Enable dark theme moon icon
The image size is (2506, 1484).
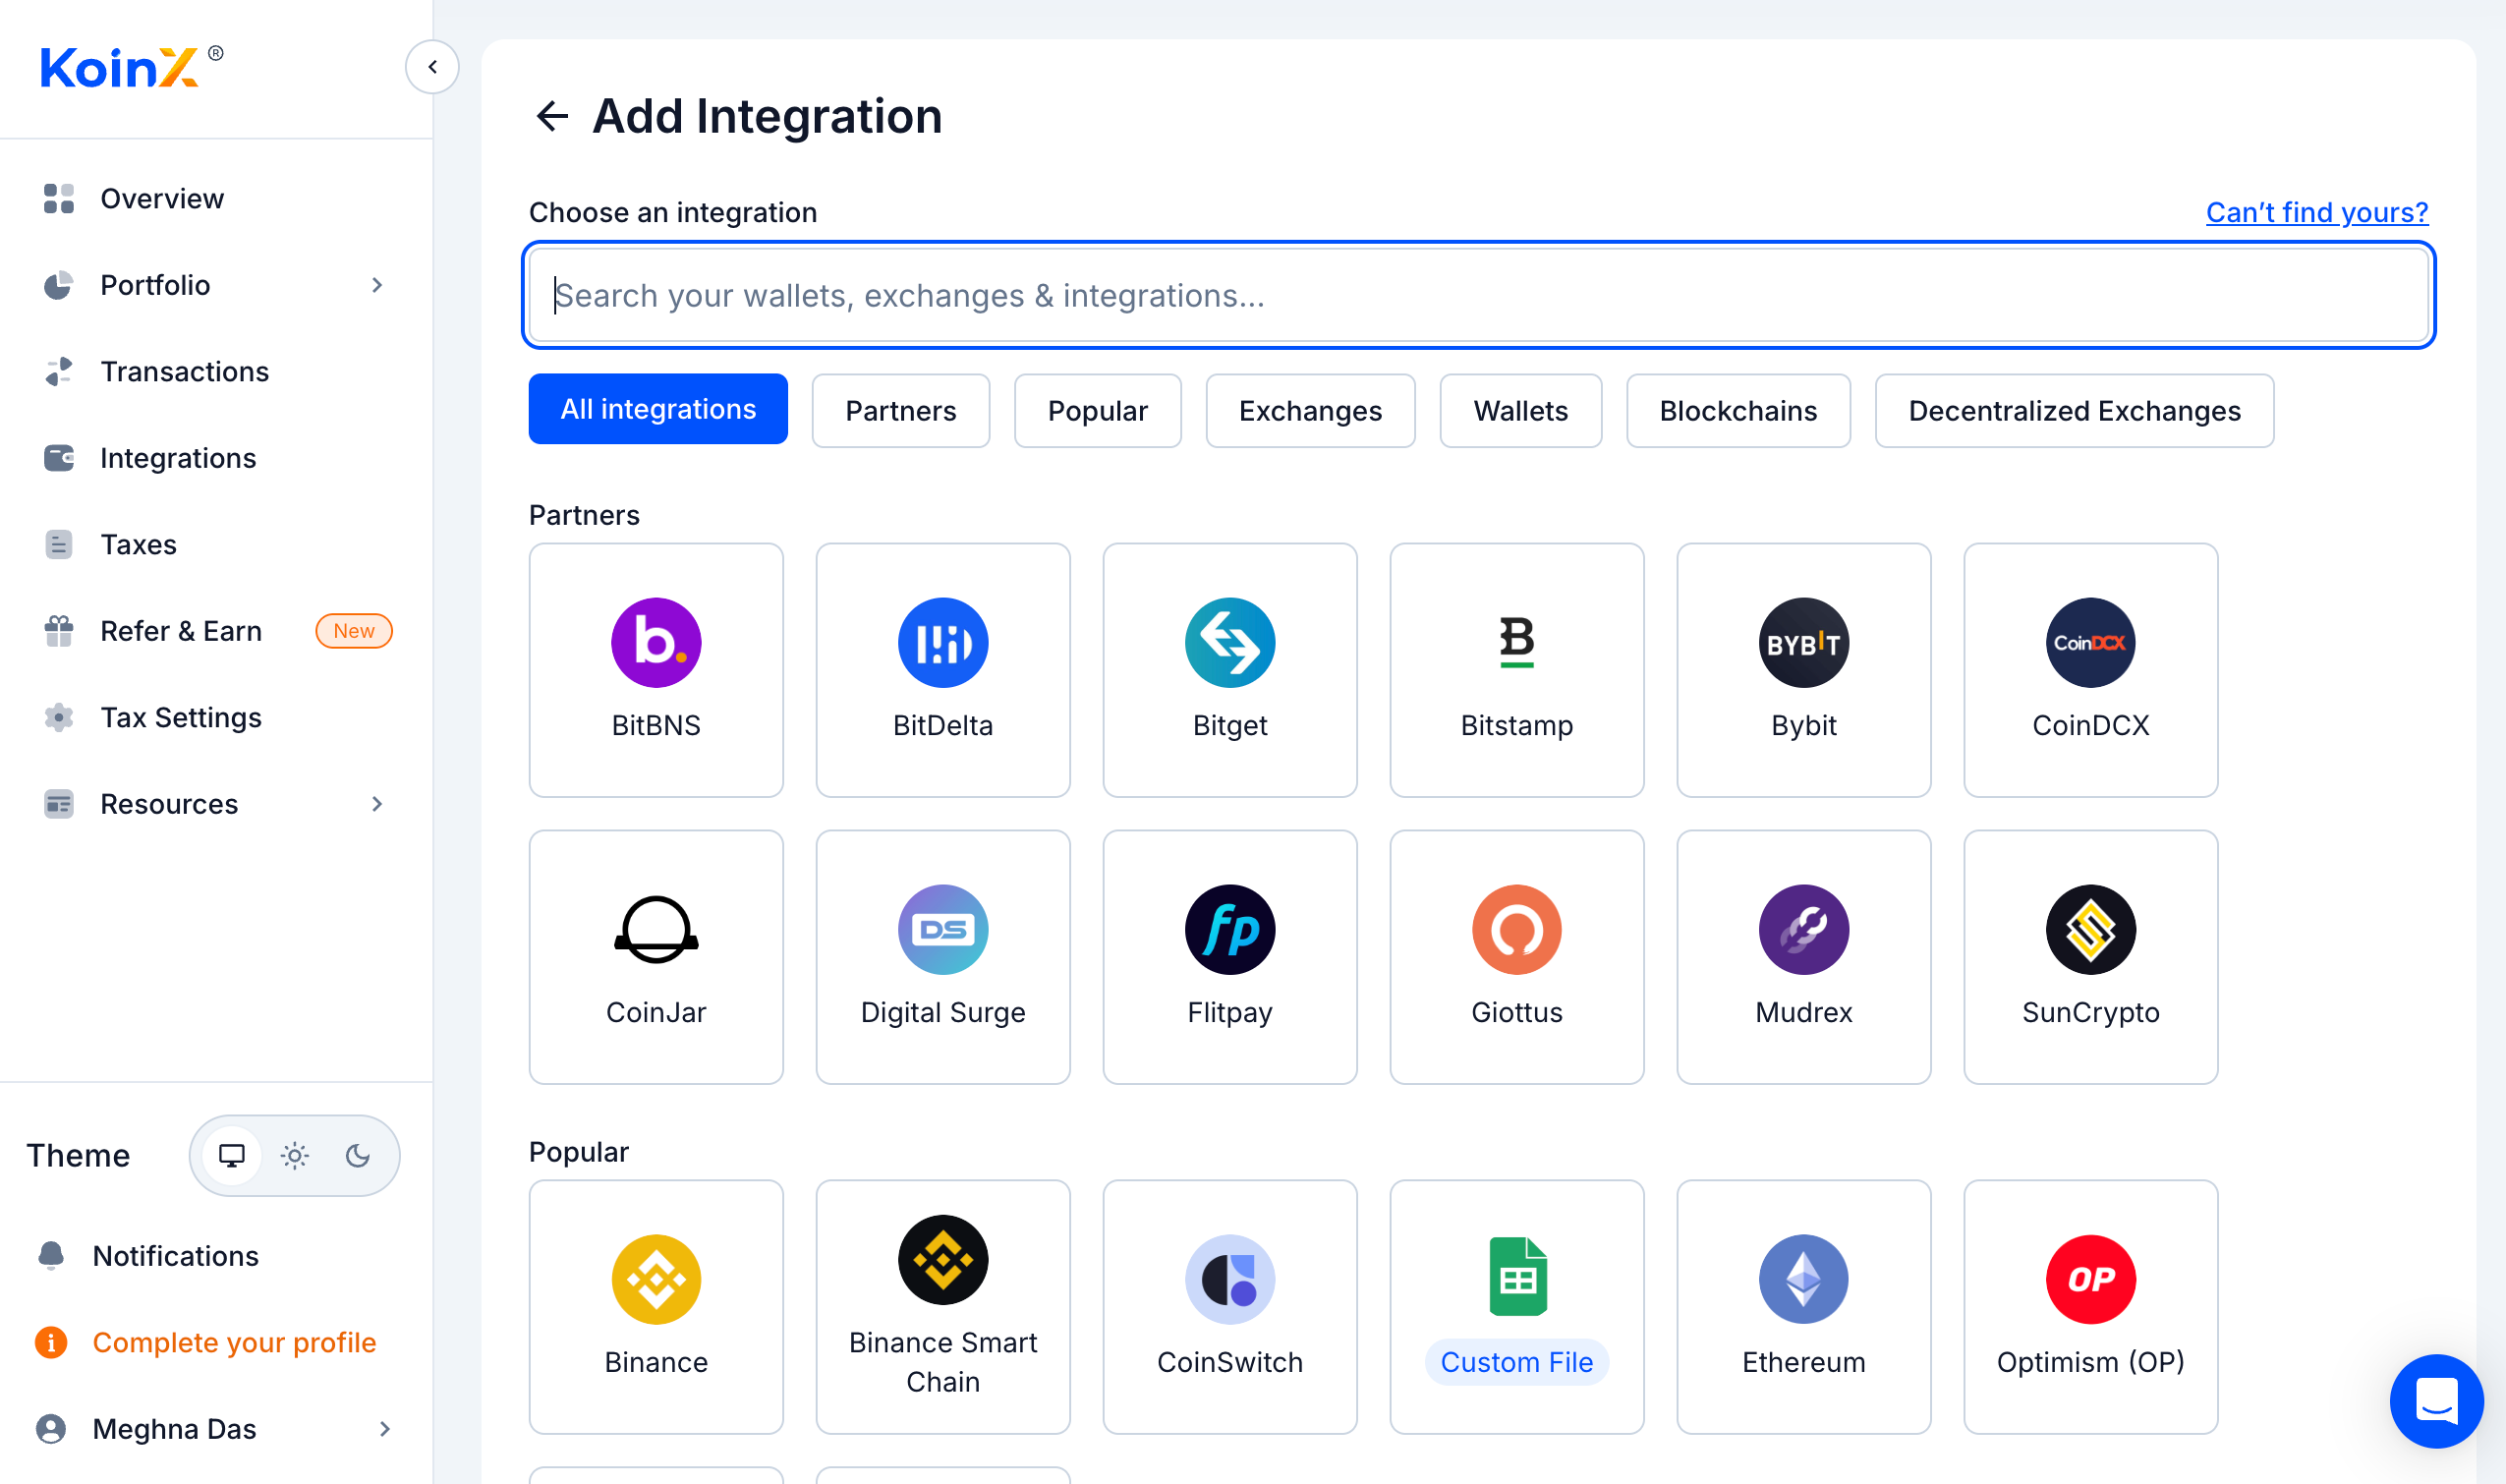358,1155
